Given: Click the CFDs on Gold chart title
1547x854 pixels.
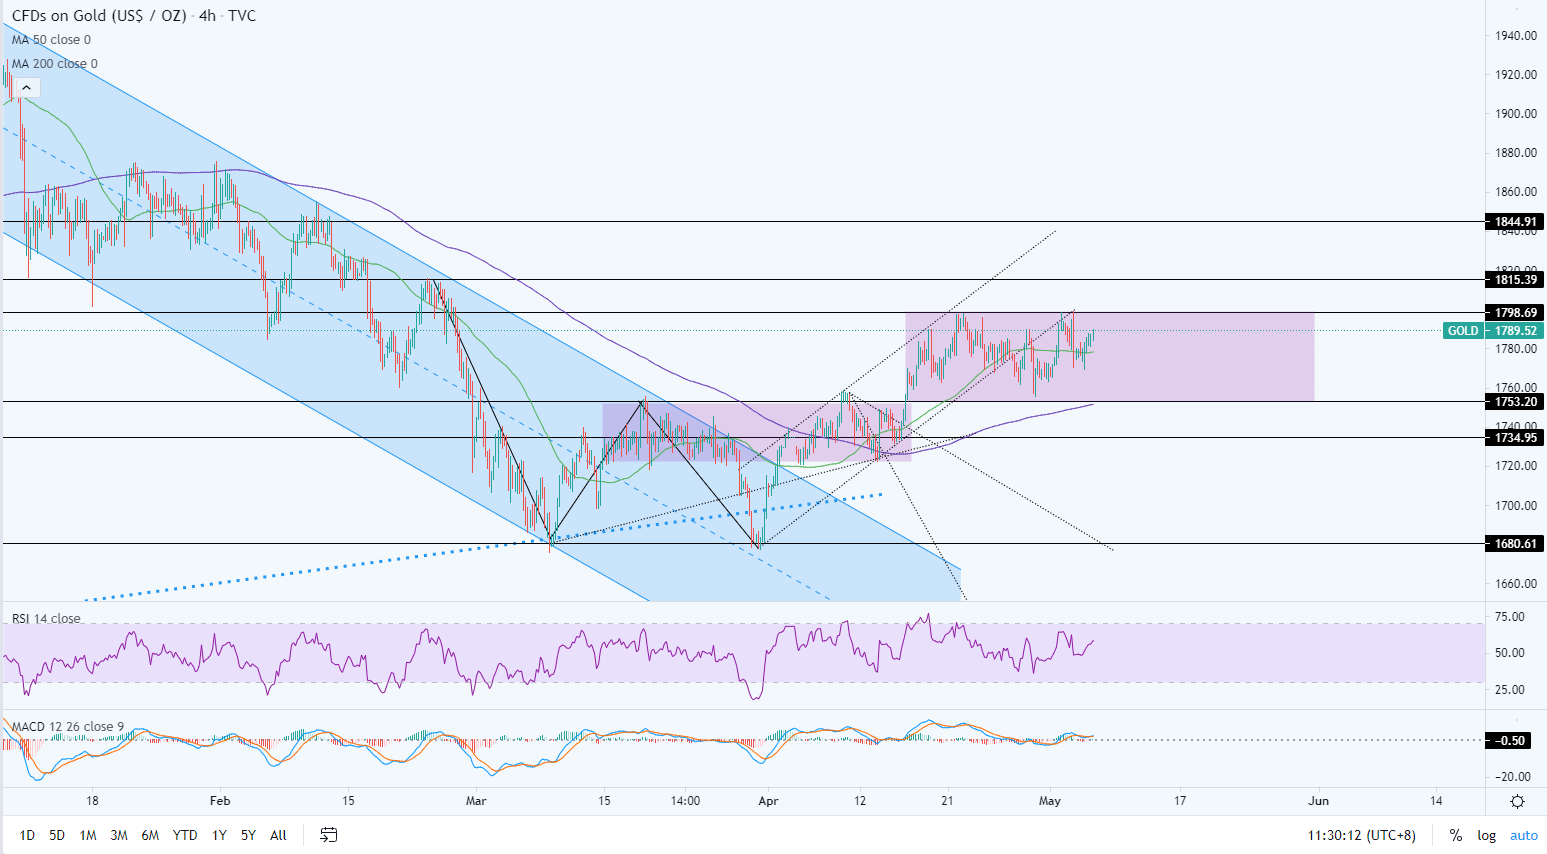Looking at the screenshot, I should [x=134, y=16].
